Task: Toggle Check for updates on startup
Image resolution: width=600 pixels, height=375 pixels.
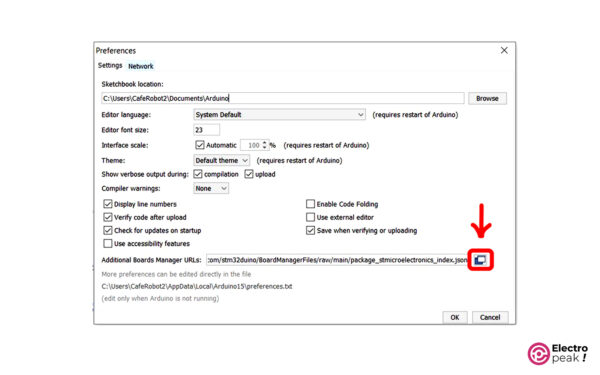Action: [x=108, y=230]
